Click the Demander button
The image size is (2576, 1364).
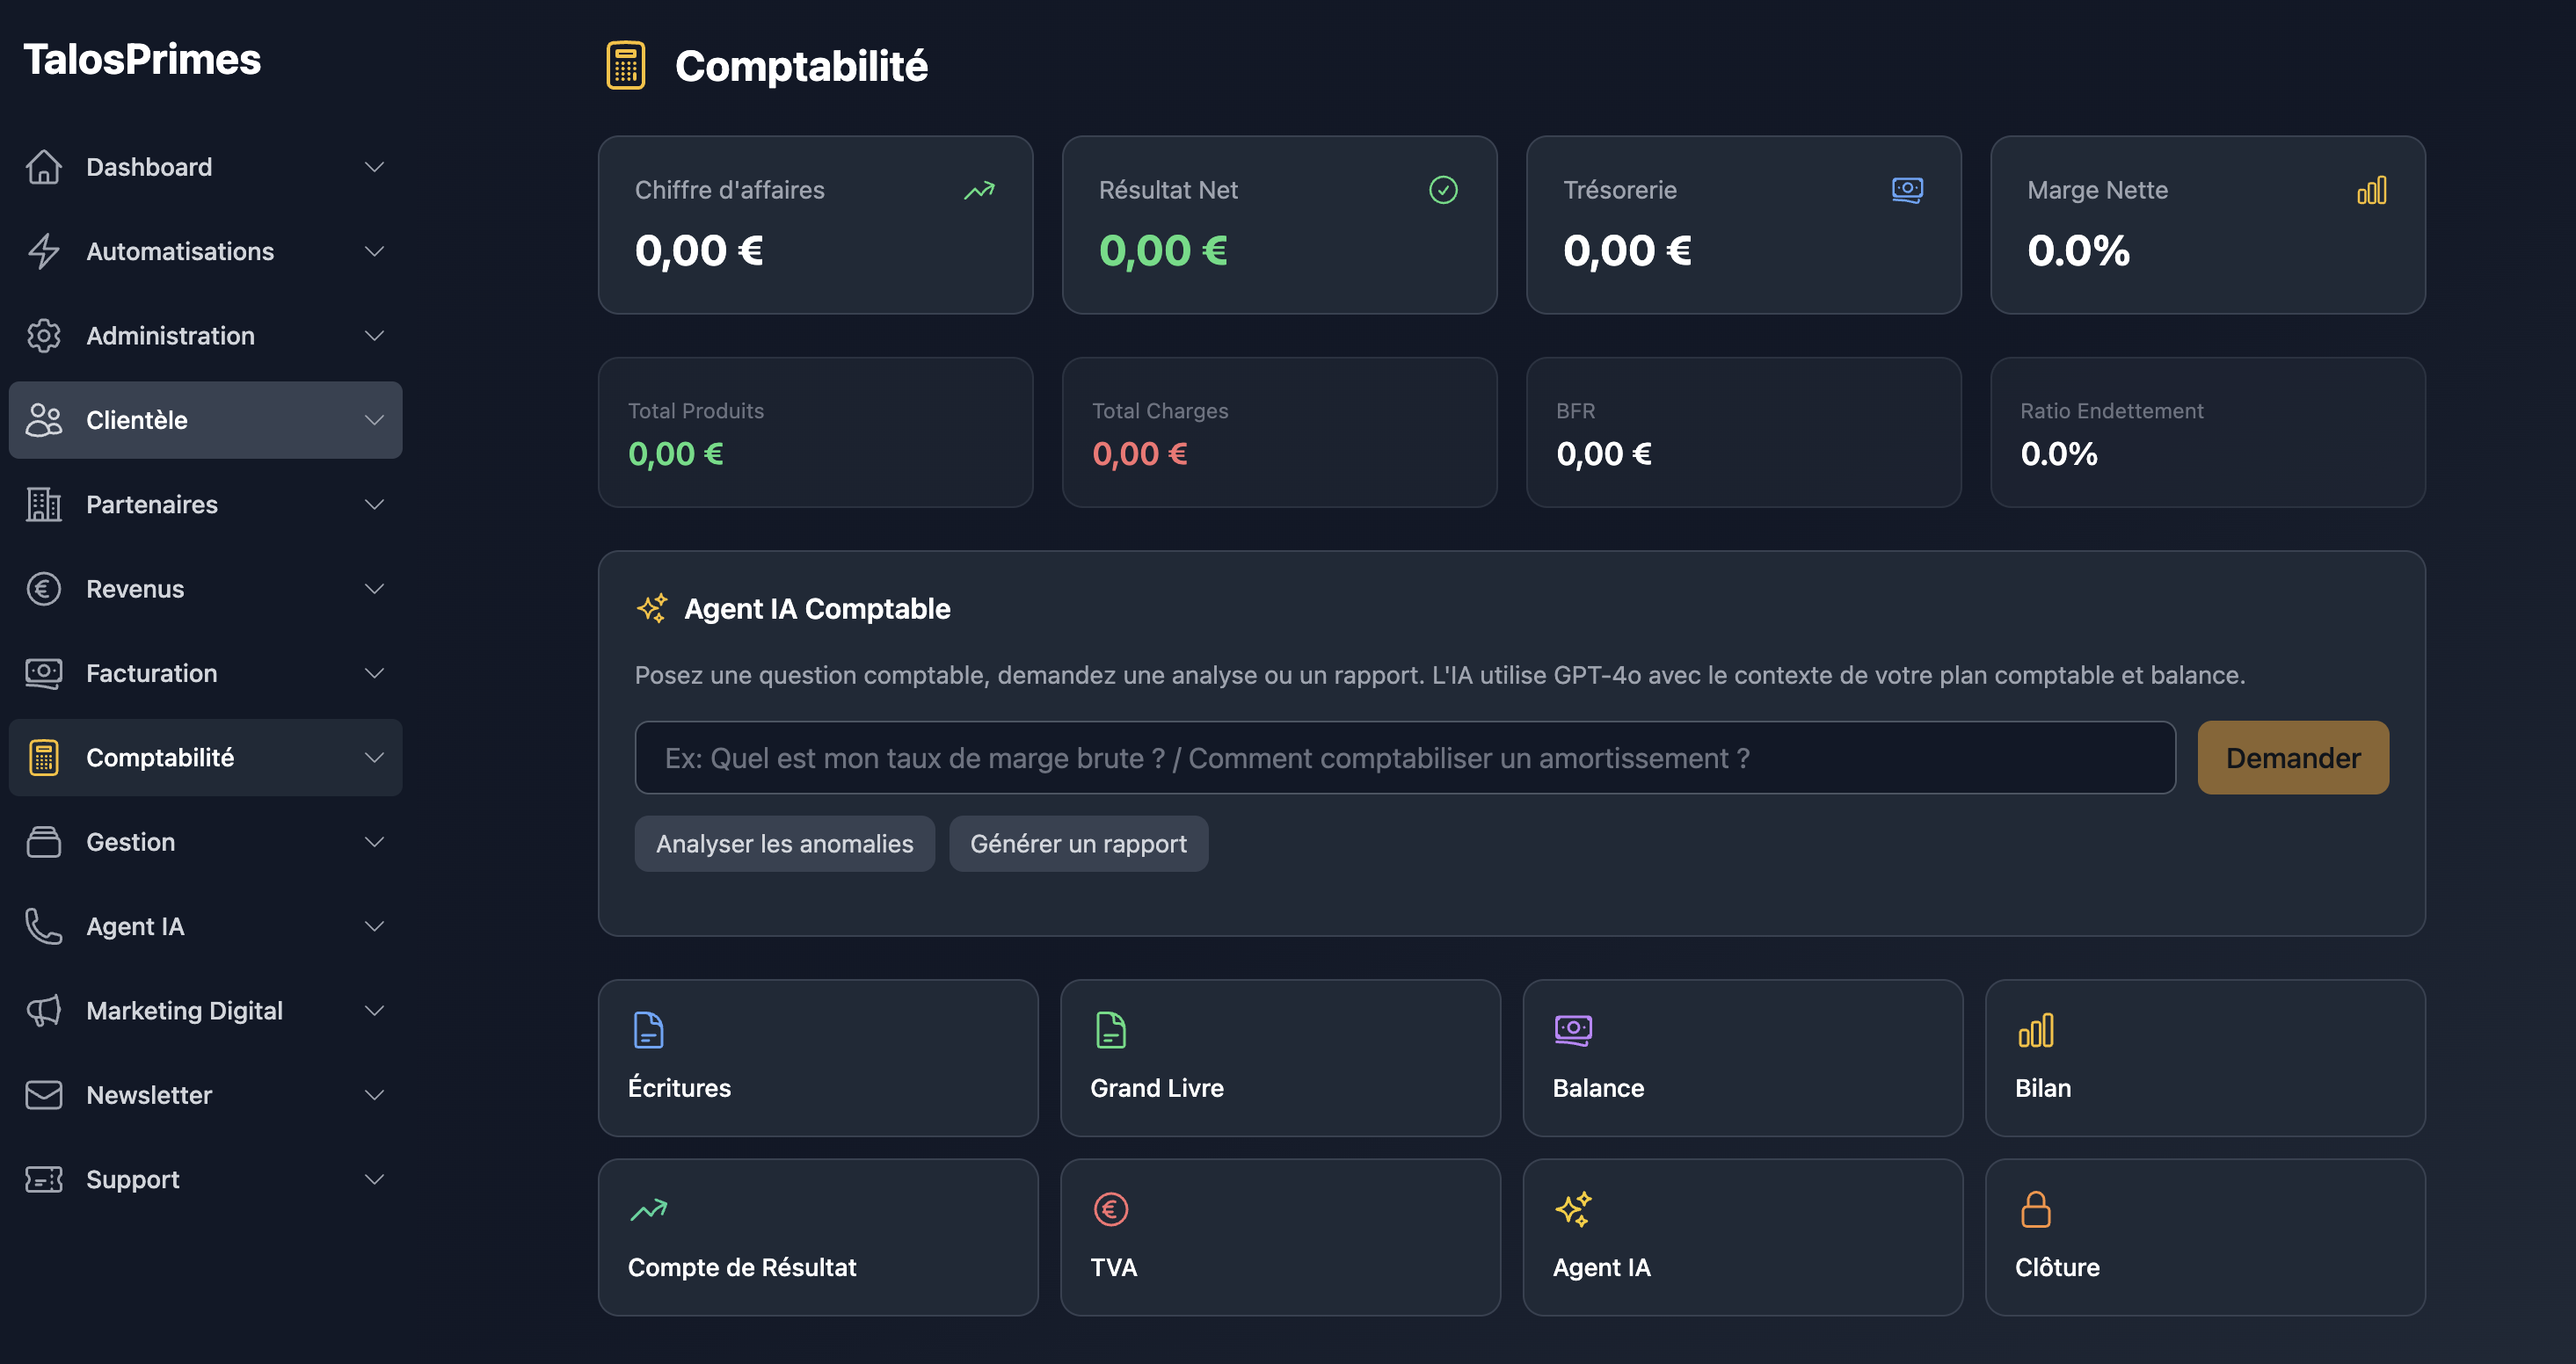[2292, 757]
